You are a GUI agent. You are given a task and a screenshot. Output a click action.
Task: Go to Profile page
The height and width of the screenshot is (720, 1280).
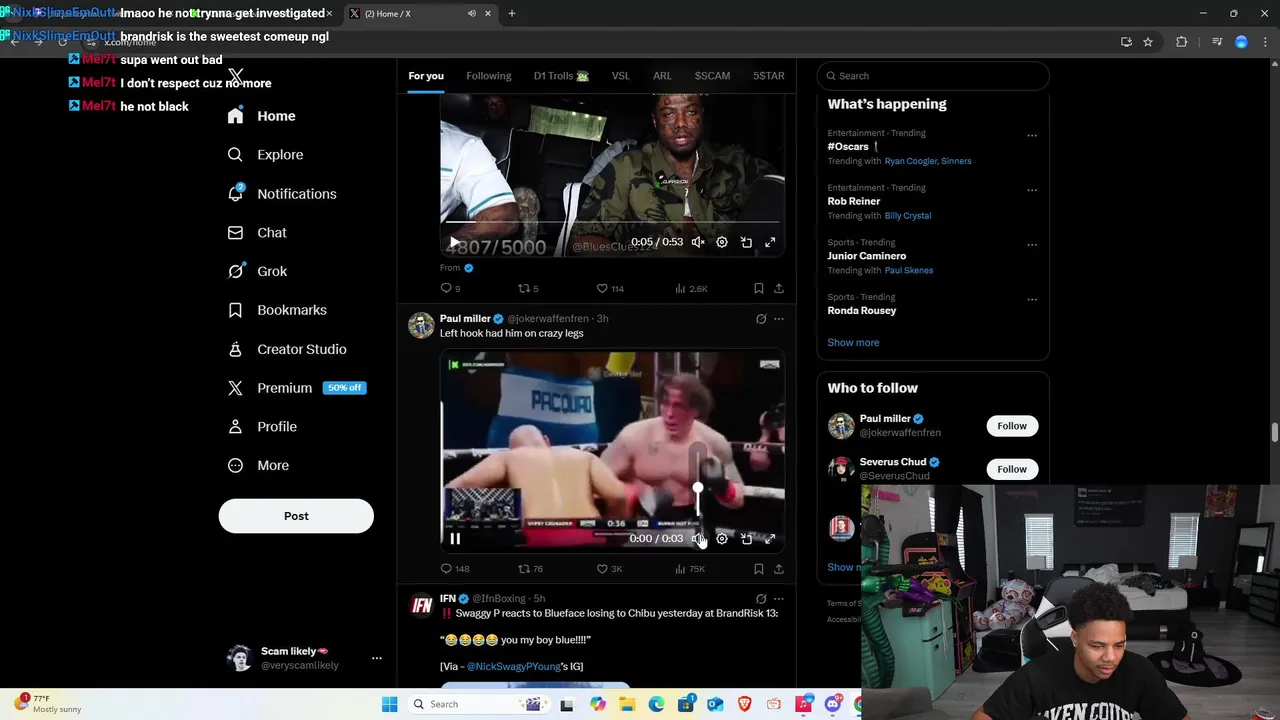(x=262, y=427)
